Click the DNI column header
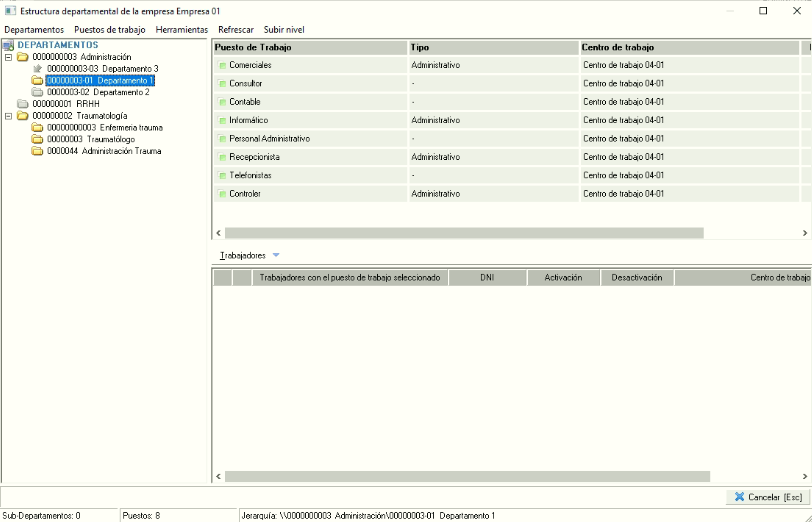The width and height of the screenshot is (812, 522). pyautogui.click(x=487, y=278)
